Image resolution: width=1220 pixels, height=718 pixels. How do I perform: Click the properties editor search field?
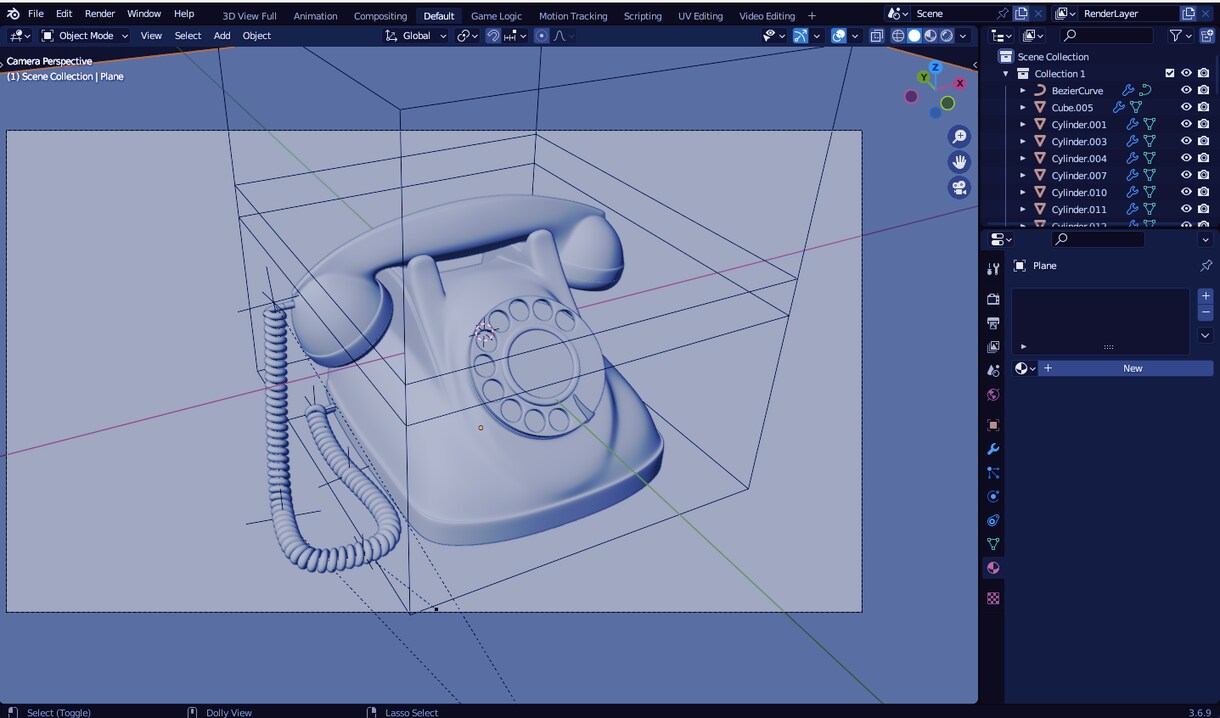[1098, 240]
